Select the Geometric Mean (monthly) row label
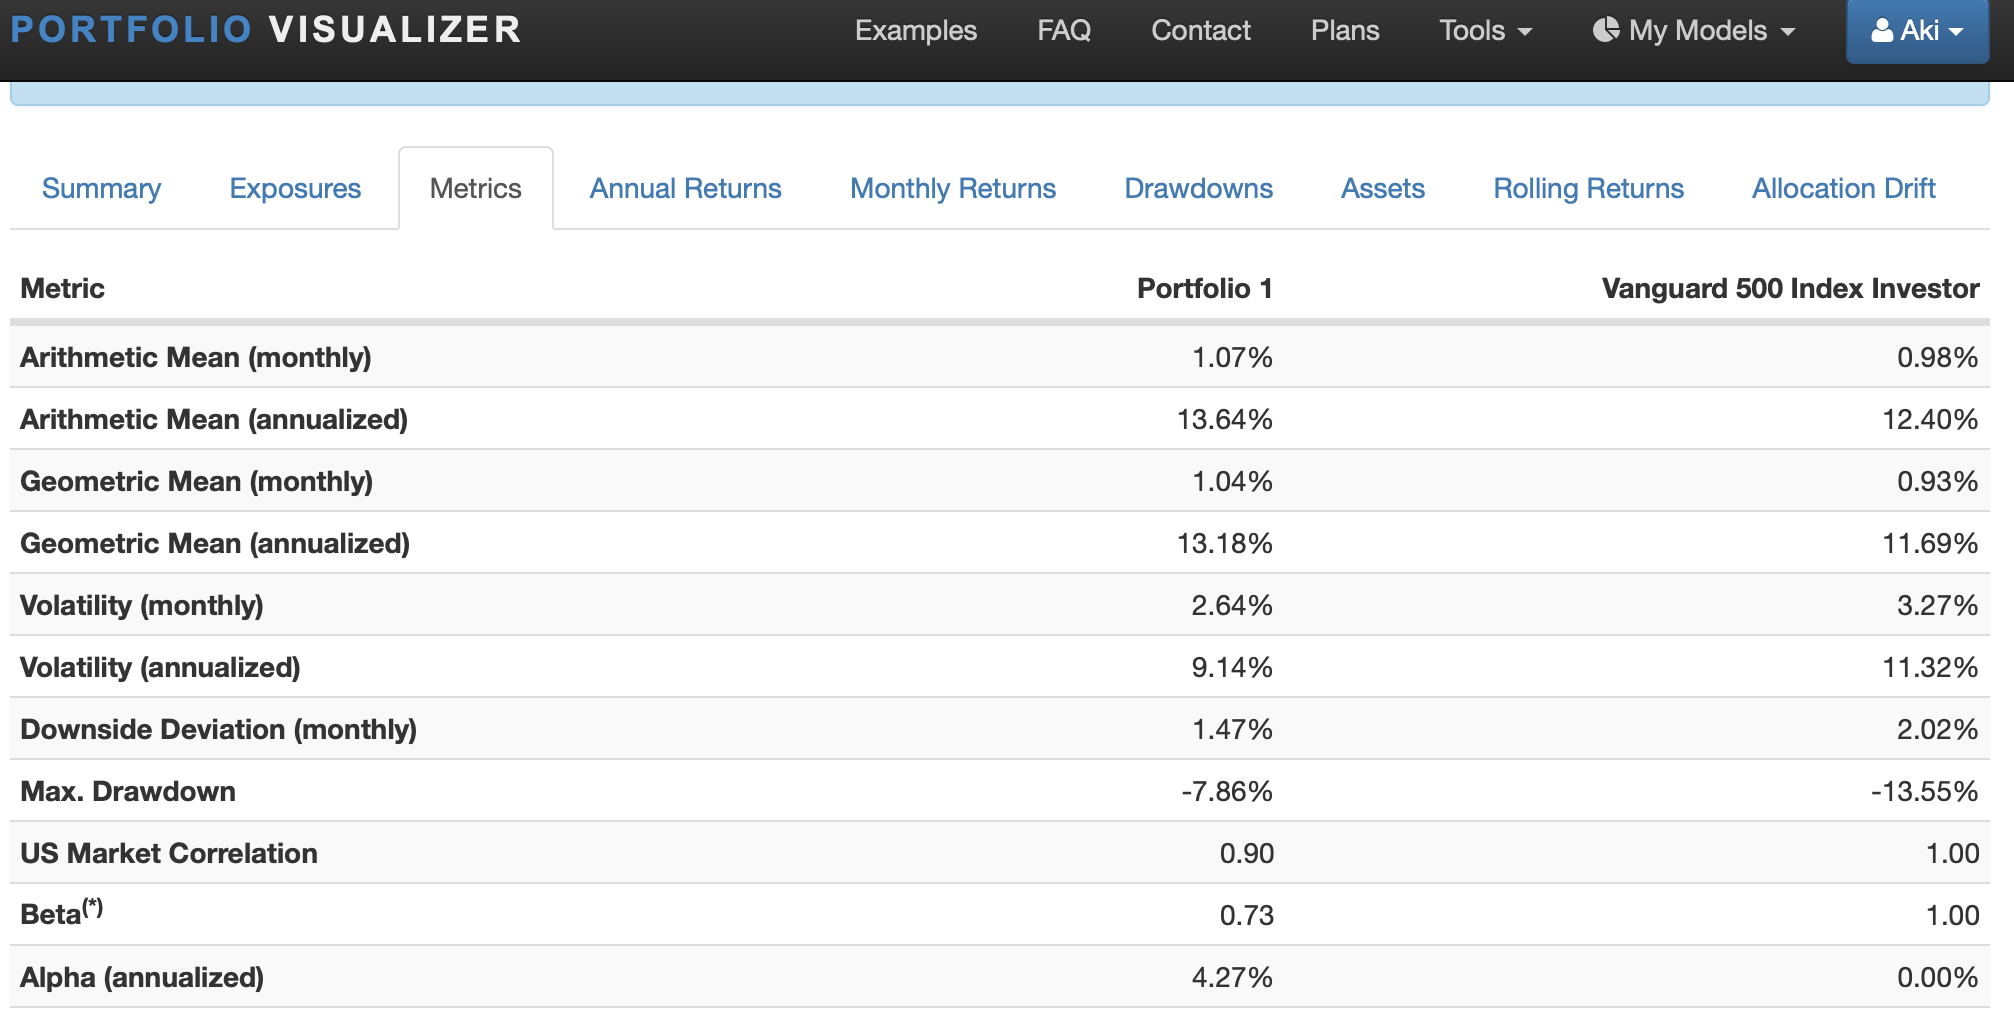This screenshot has height=1018, width=2014. (197, 481)
